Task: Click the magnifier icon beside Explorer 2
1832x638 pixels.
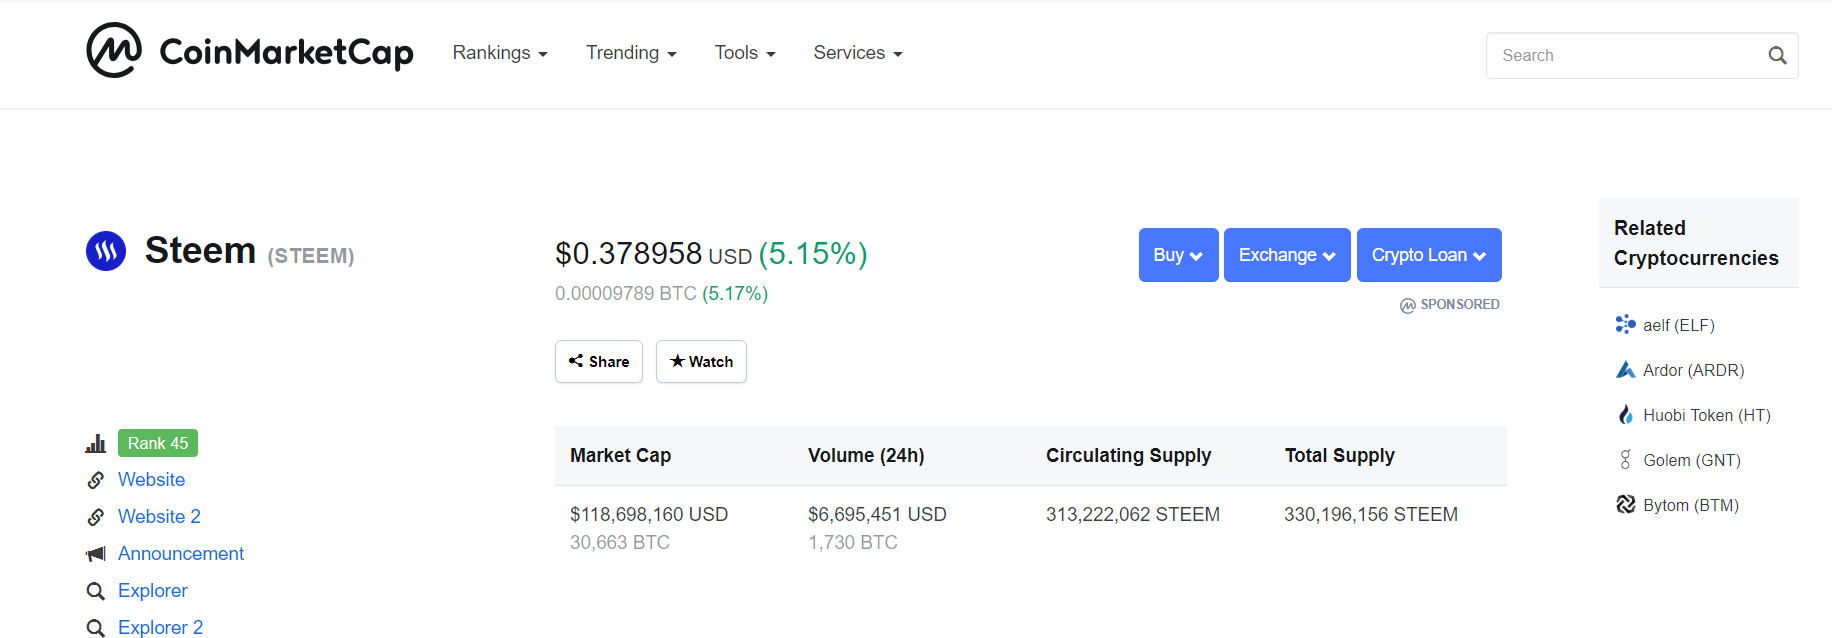Action: point(96,628)
